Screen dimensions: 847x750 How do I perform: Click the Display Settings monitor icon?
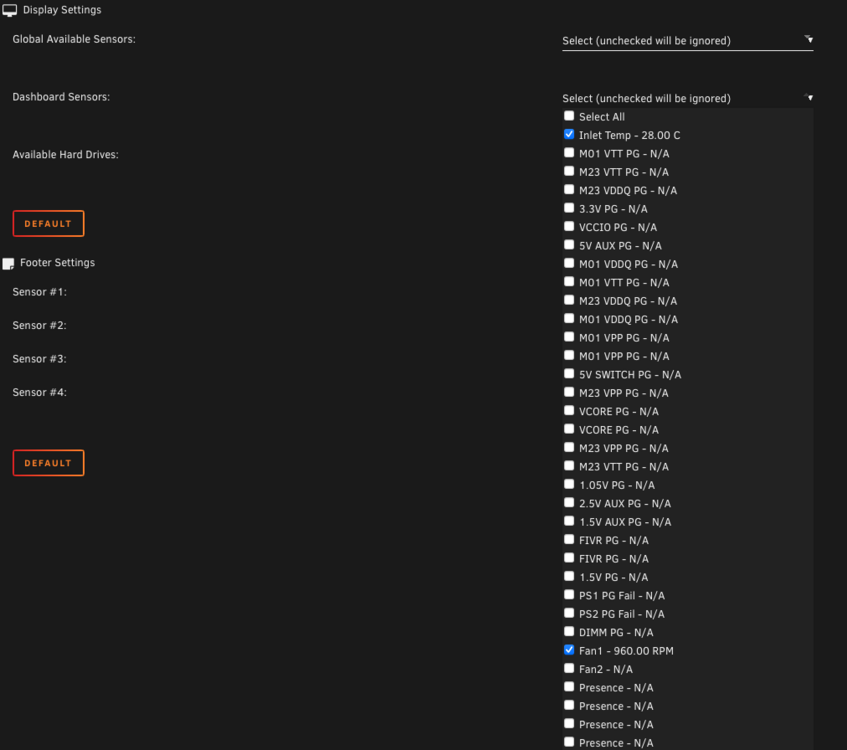[9, 10]
